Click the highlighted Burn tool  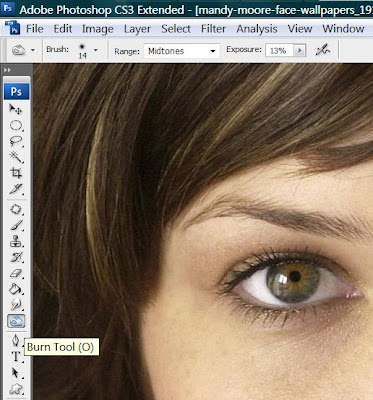16,321
